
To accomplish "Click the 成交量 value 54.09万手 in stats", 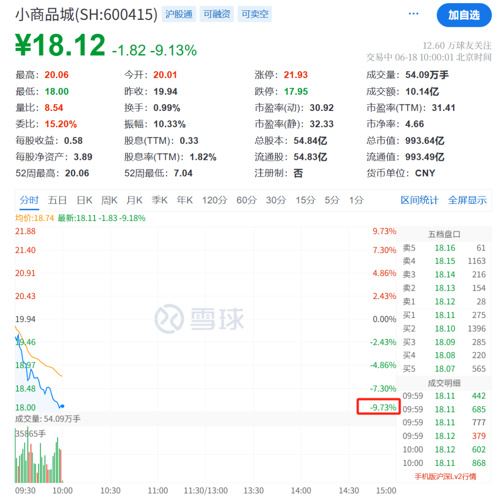I will point(427,75).
